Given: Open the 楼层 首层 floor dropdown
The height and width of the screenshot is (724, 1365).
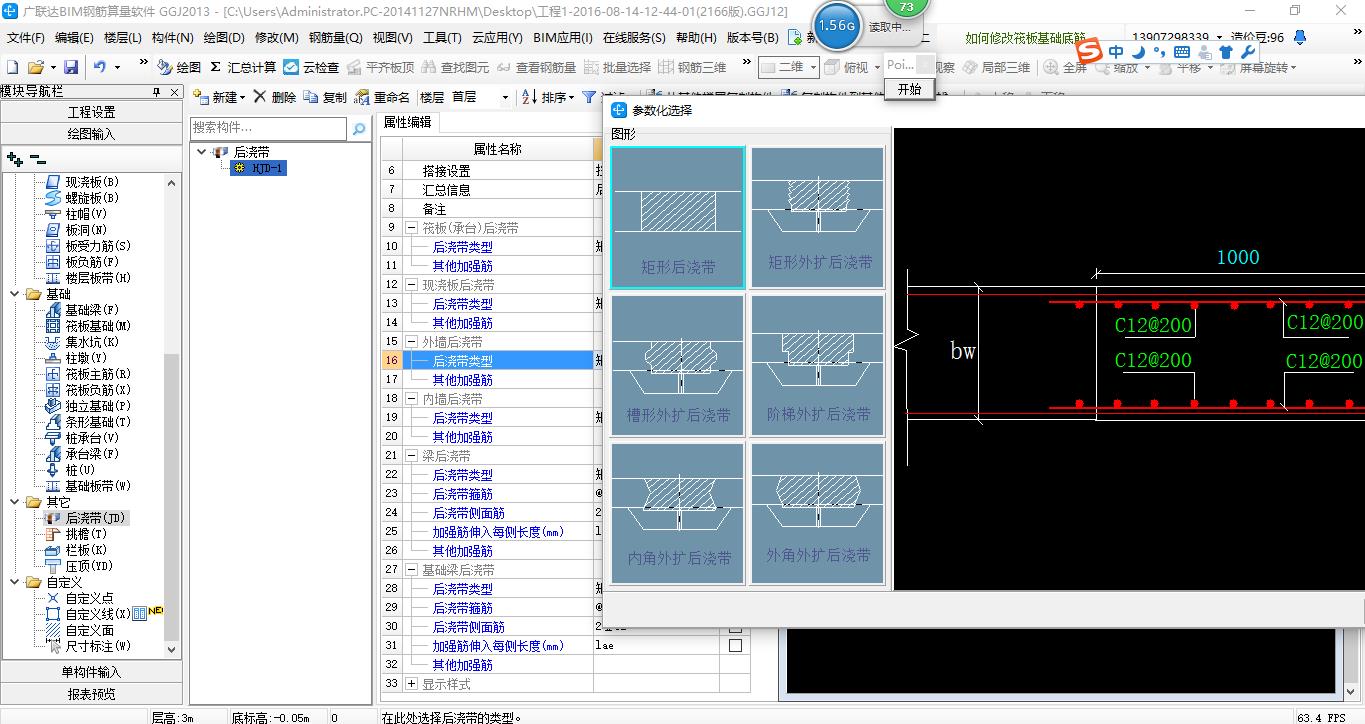Looking at the screenshot, I should click(x=505, y=98).
